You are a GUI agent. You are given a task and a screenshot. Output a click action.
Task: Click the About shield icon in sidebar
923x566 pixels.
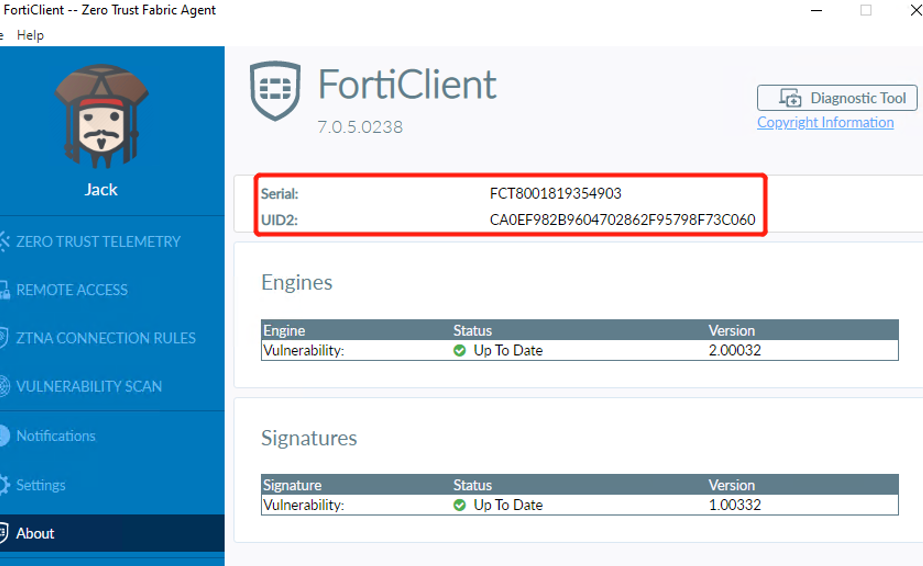click(x=4, y=533)
